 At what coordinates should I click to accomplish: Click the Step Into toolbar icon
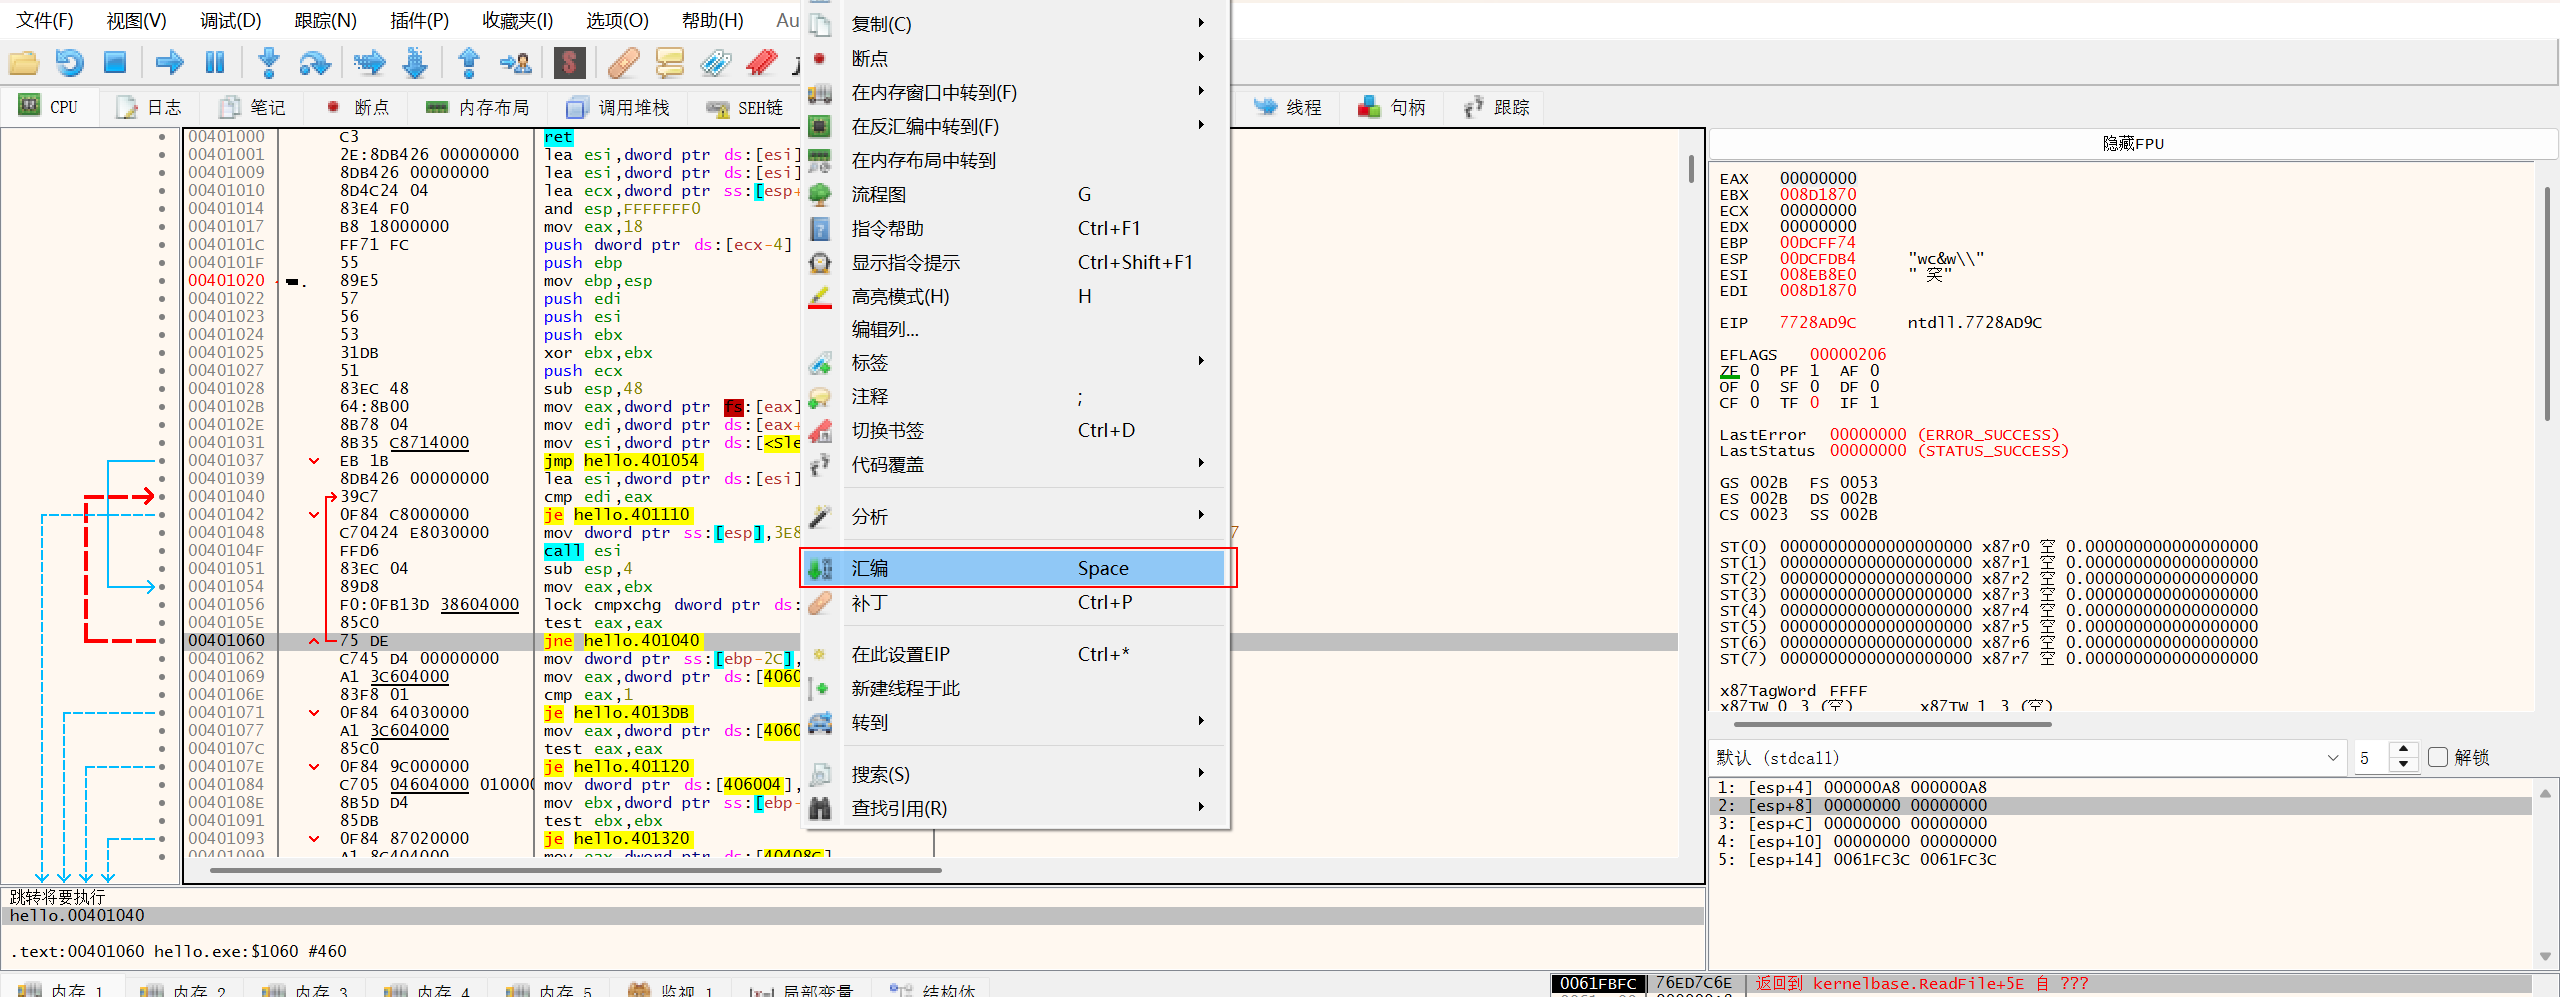[268, 63]
